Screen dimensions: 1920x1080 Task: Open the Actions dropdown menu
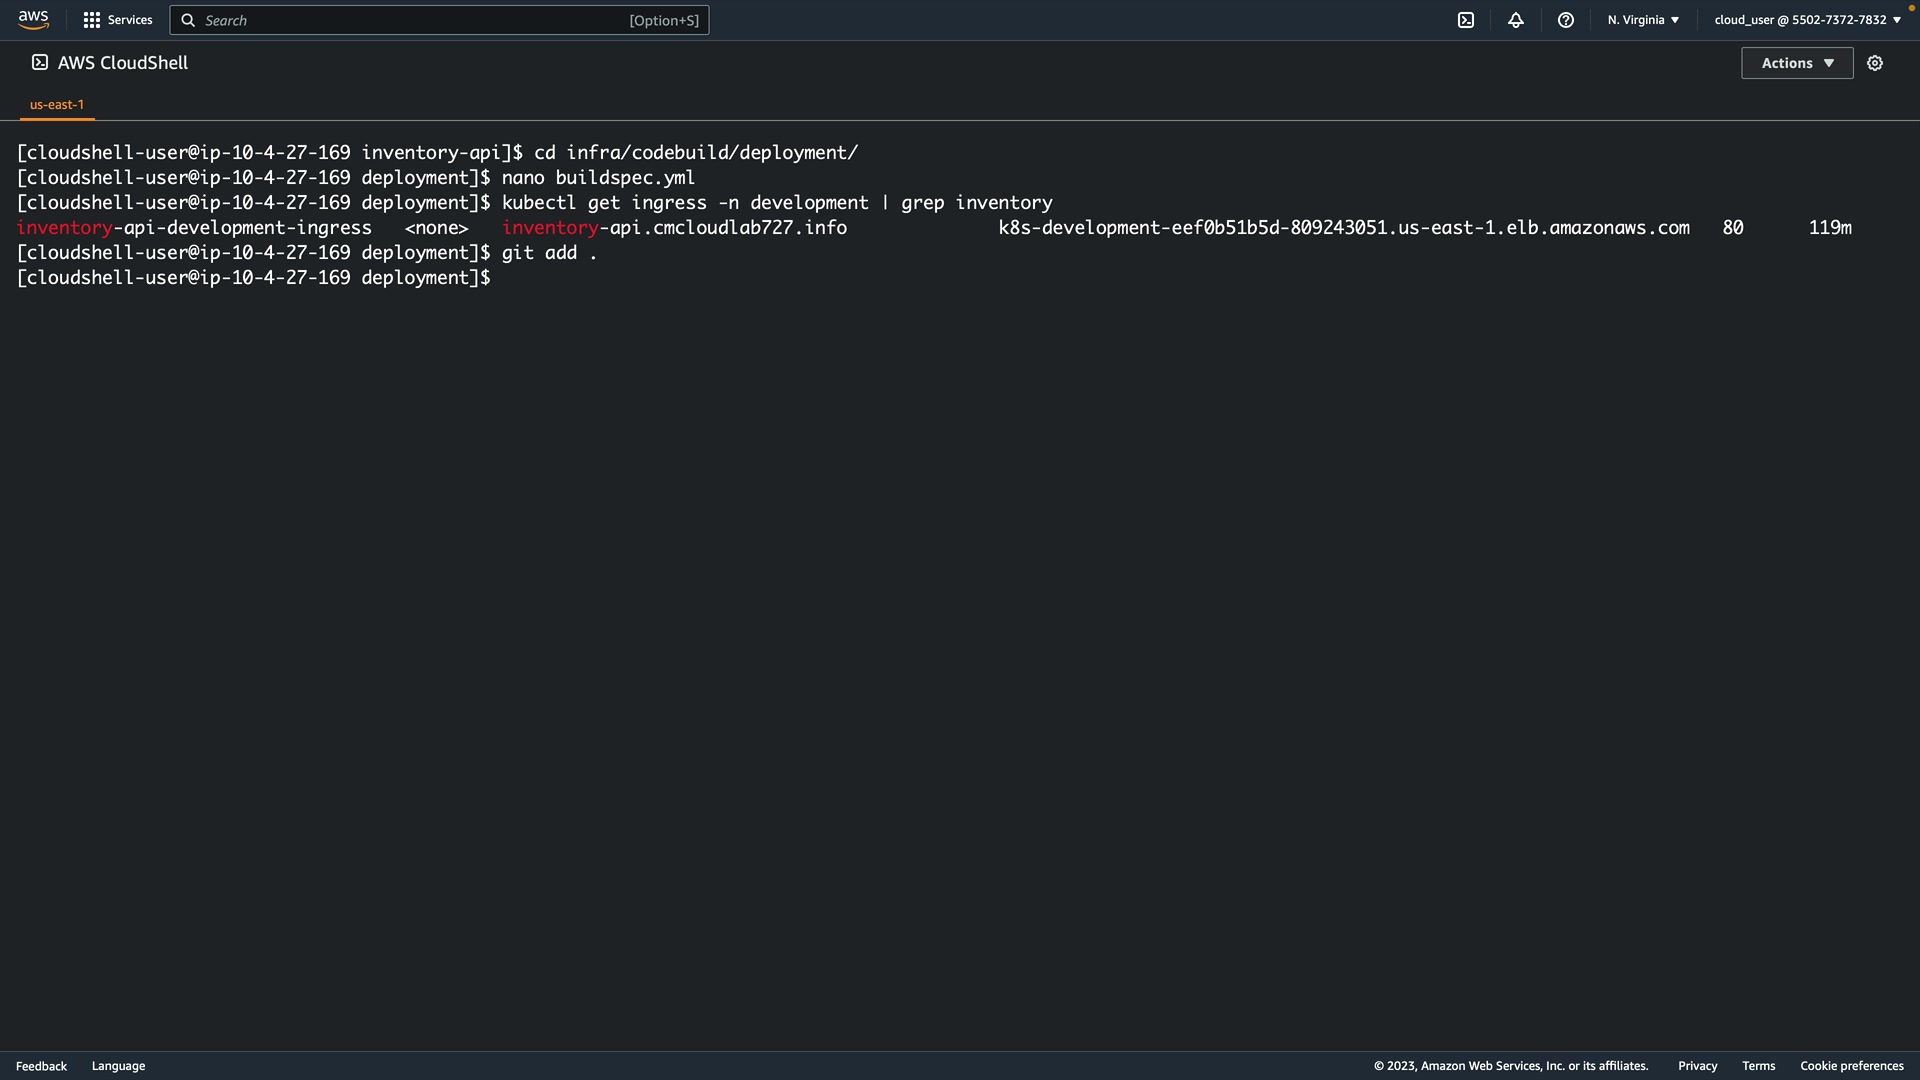(x=1797, y=63)
